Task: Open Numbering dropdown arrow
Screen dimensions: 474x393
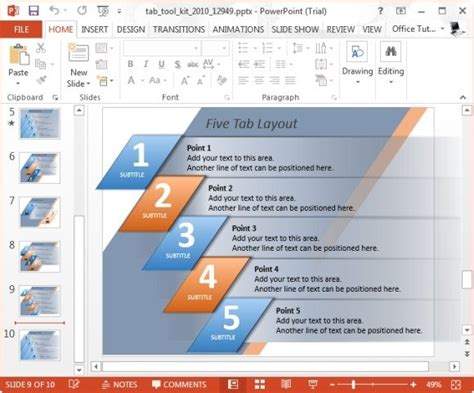Action: [x=279, y=48]
